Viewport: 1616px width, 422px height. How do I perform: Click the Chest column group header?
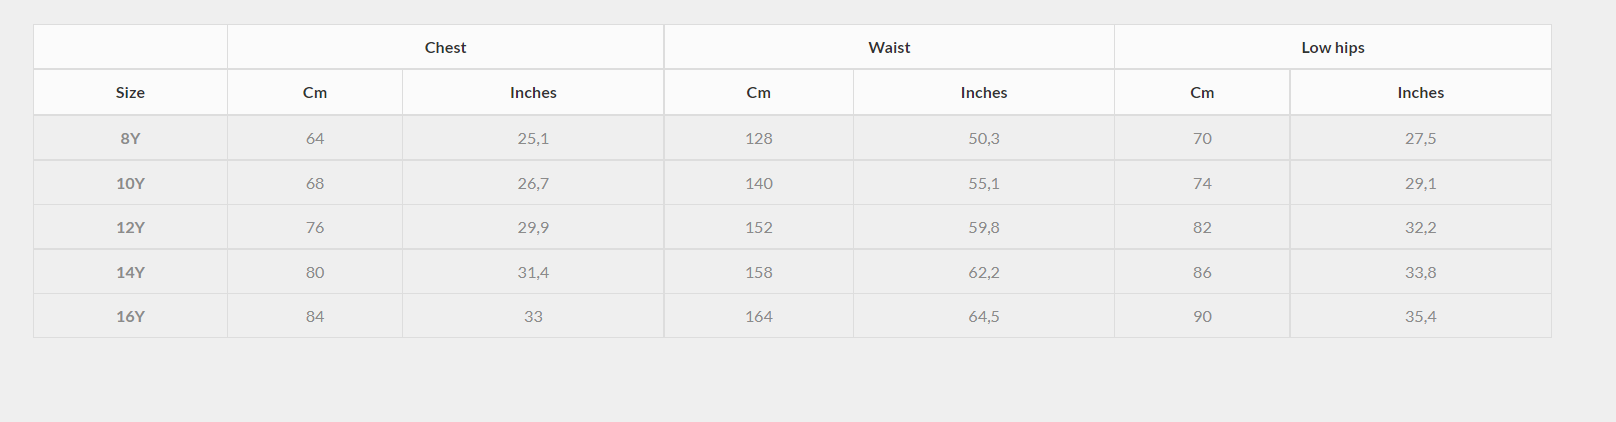445,47
